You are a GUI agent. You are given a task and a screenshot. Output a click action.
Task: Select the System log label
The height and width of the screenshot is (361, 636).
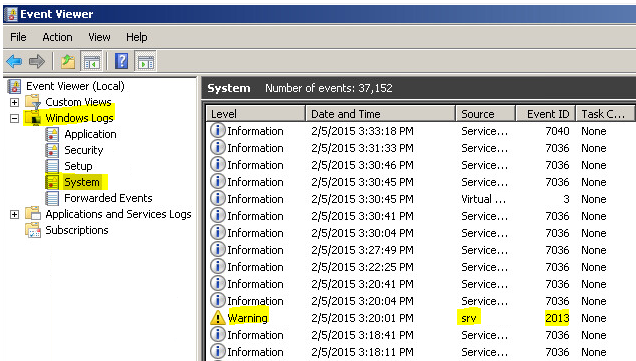pyautogui.click(x=82, y=182)
